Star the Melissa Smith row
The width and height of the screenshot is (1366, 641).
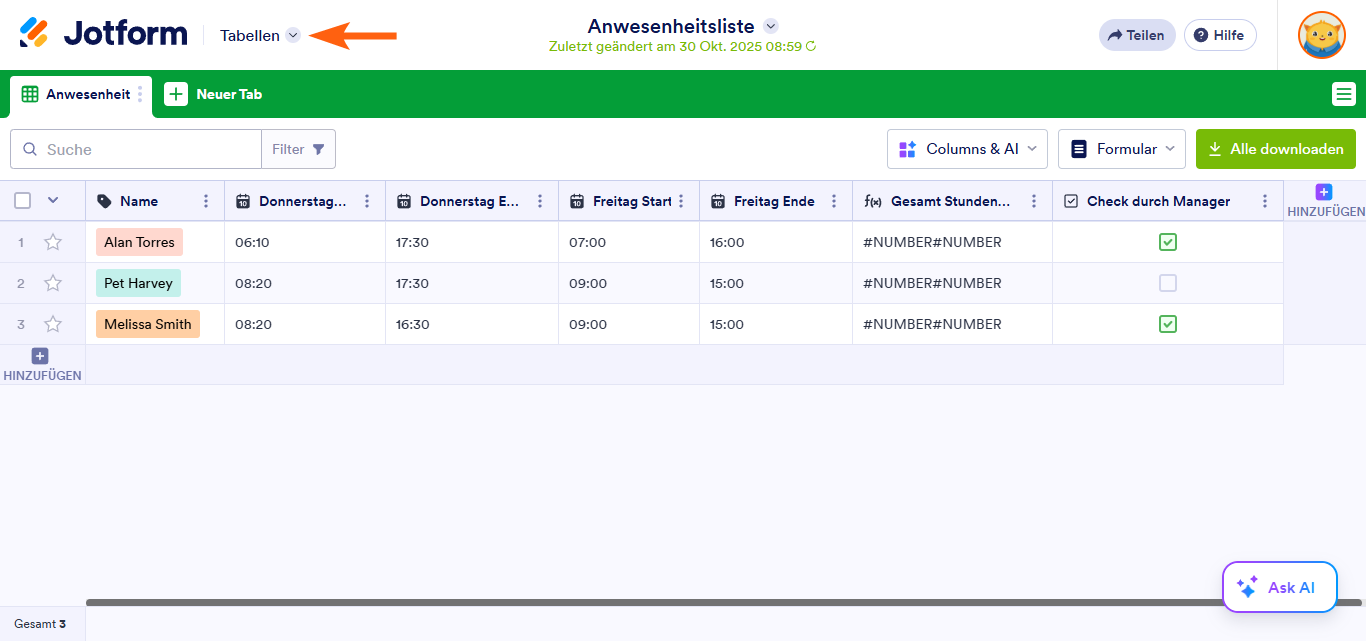pos(53,324)
